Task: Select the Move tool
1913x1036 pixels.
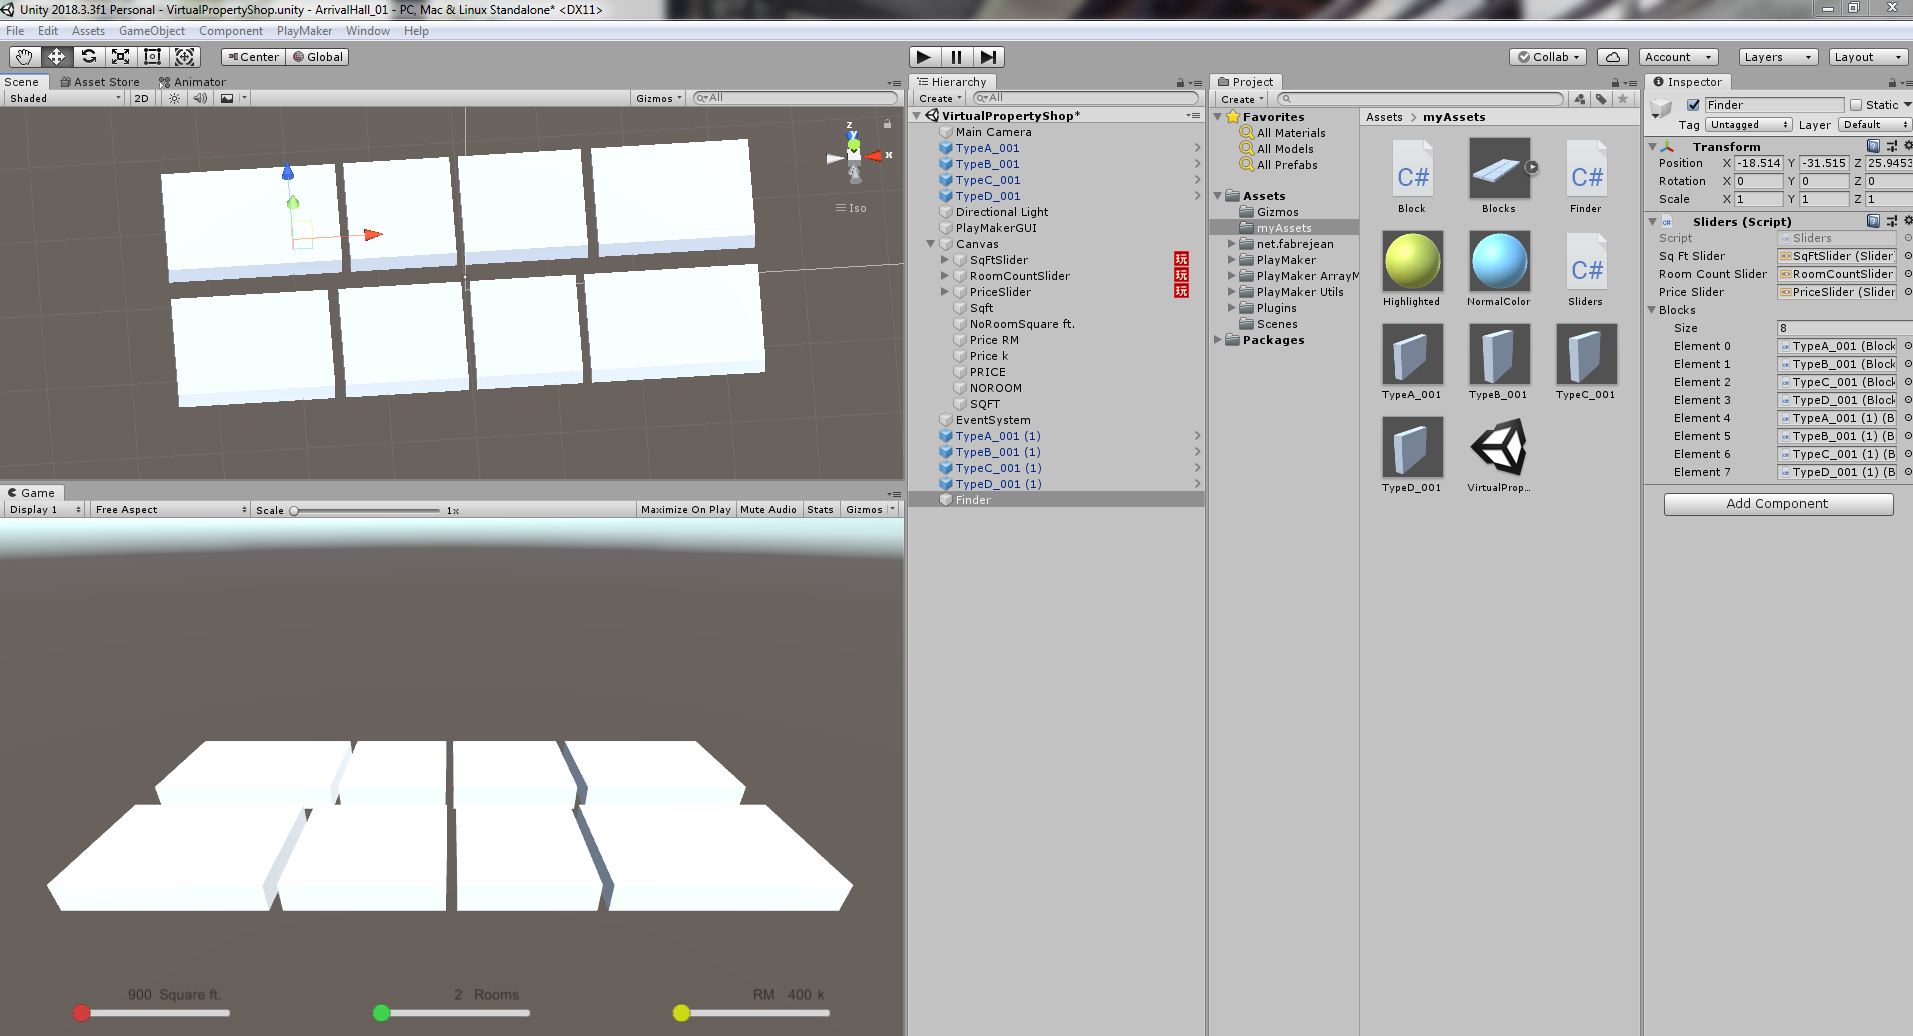Action: (56, 57)
